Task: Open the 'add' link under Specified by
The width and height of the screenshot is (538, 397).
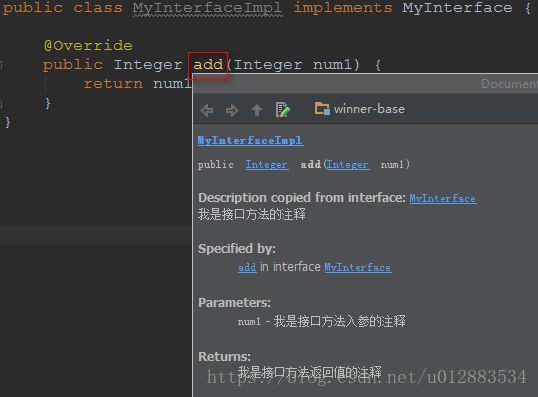Action: (247, 267)
